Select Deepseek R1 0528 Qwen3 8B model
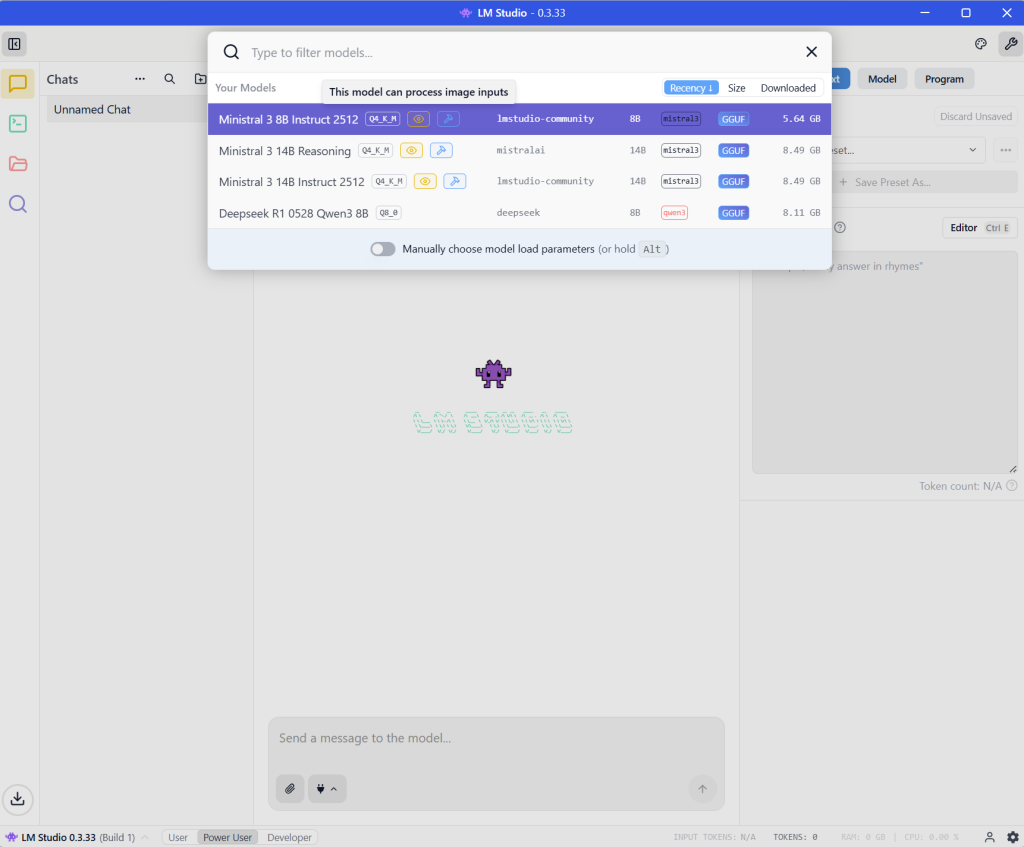The image size is (1024, 847). [x=294, y=213]
